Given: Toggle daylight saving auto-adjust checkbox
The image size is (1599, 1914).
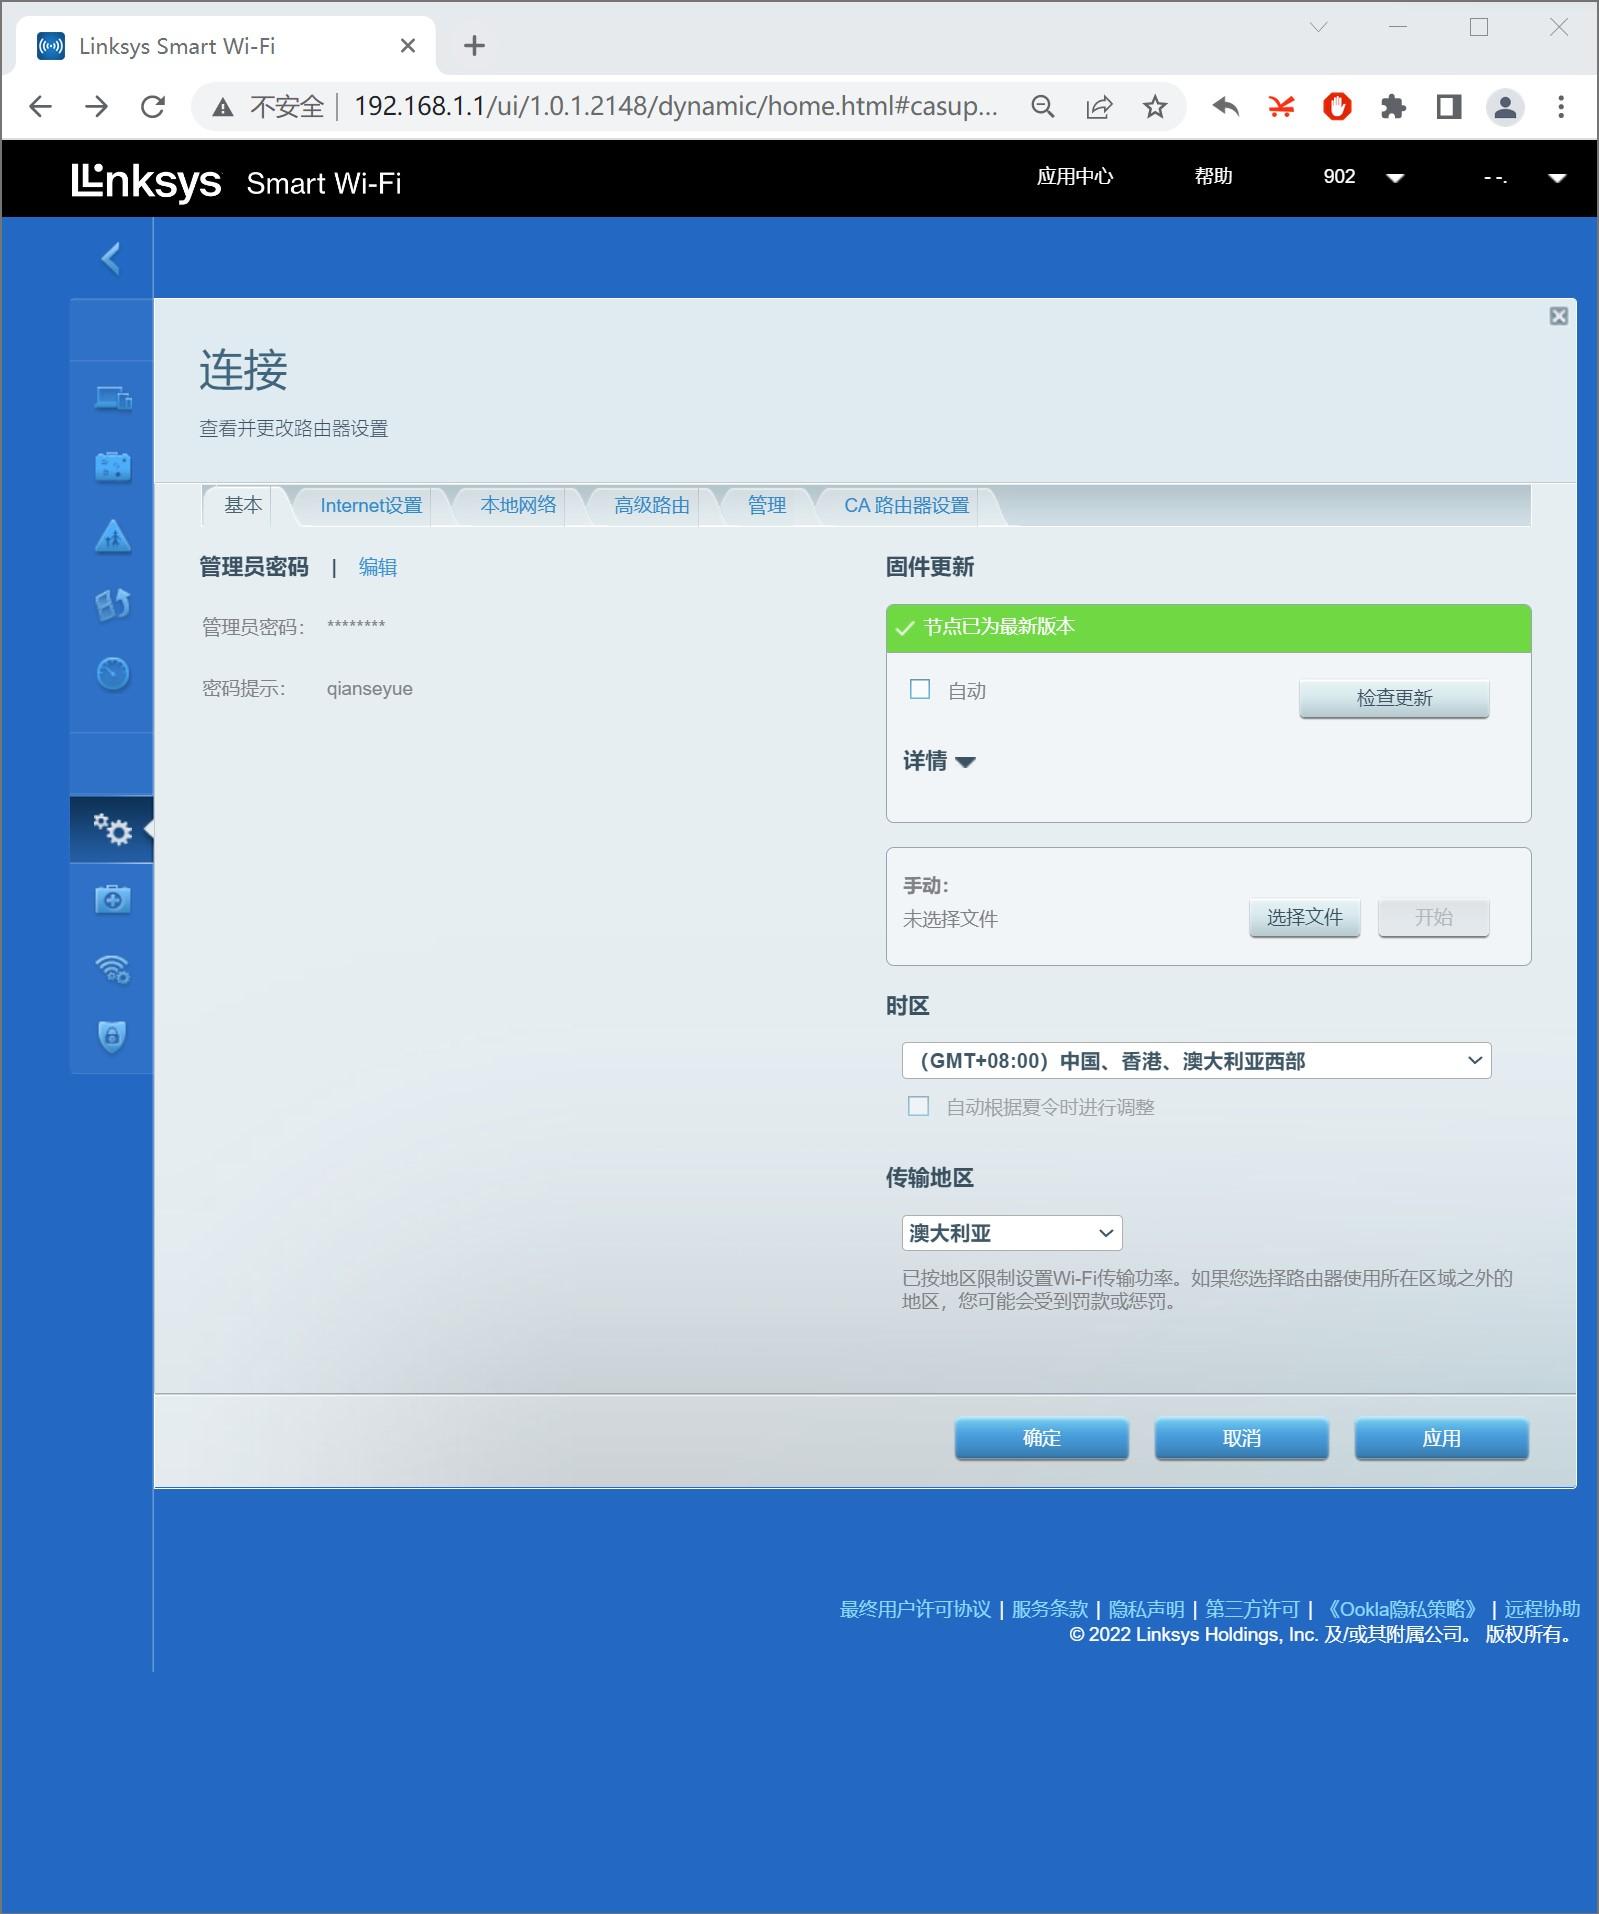Looking at the screenshot, I should [918, 1106].
